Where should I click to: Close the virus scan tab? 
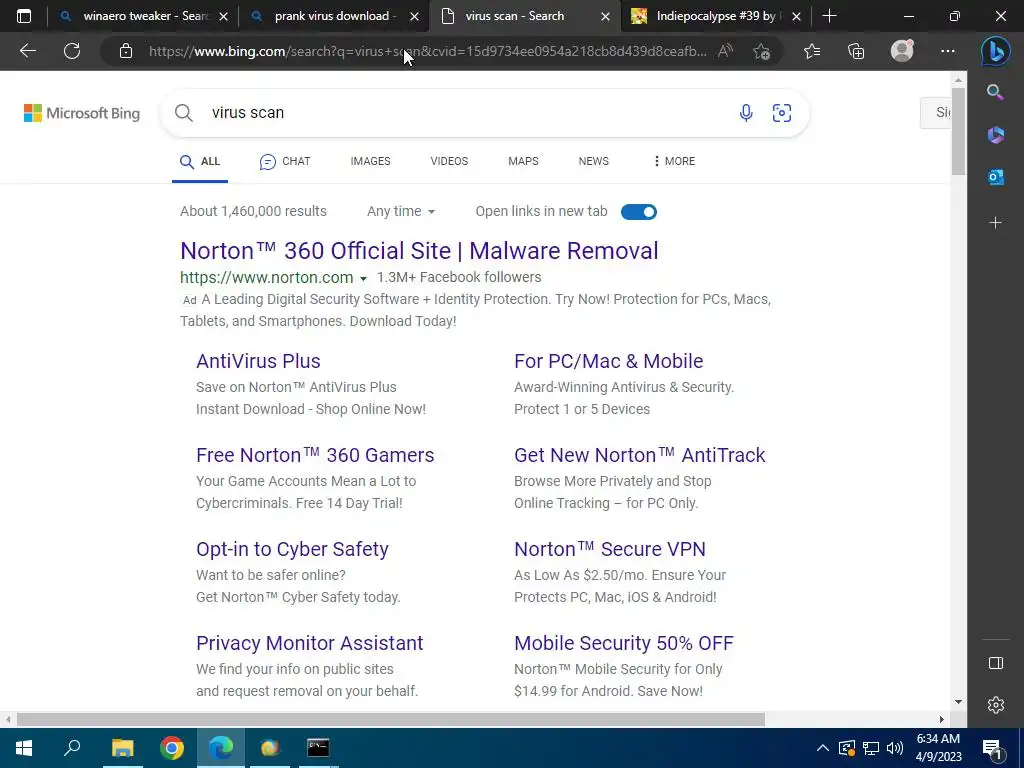pyautogui.click(x=605, y=16)
